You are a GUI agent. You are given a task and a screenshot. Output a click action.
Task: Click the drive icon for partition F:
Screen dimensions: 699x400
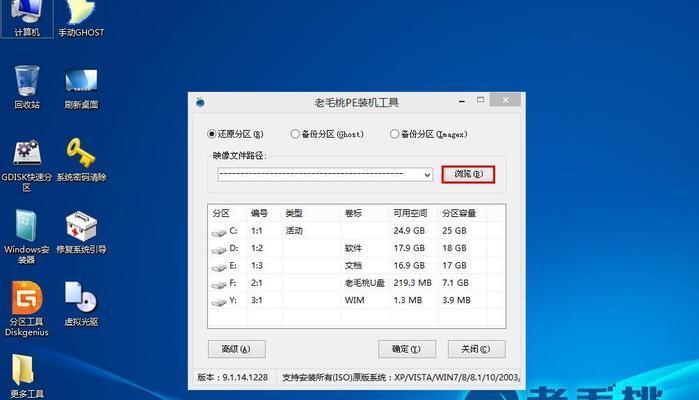[x=219, y=284]
